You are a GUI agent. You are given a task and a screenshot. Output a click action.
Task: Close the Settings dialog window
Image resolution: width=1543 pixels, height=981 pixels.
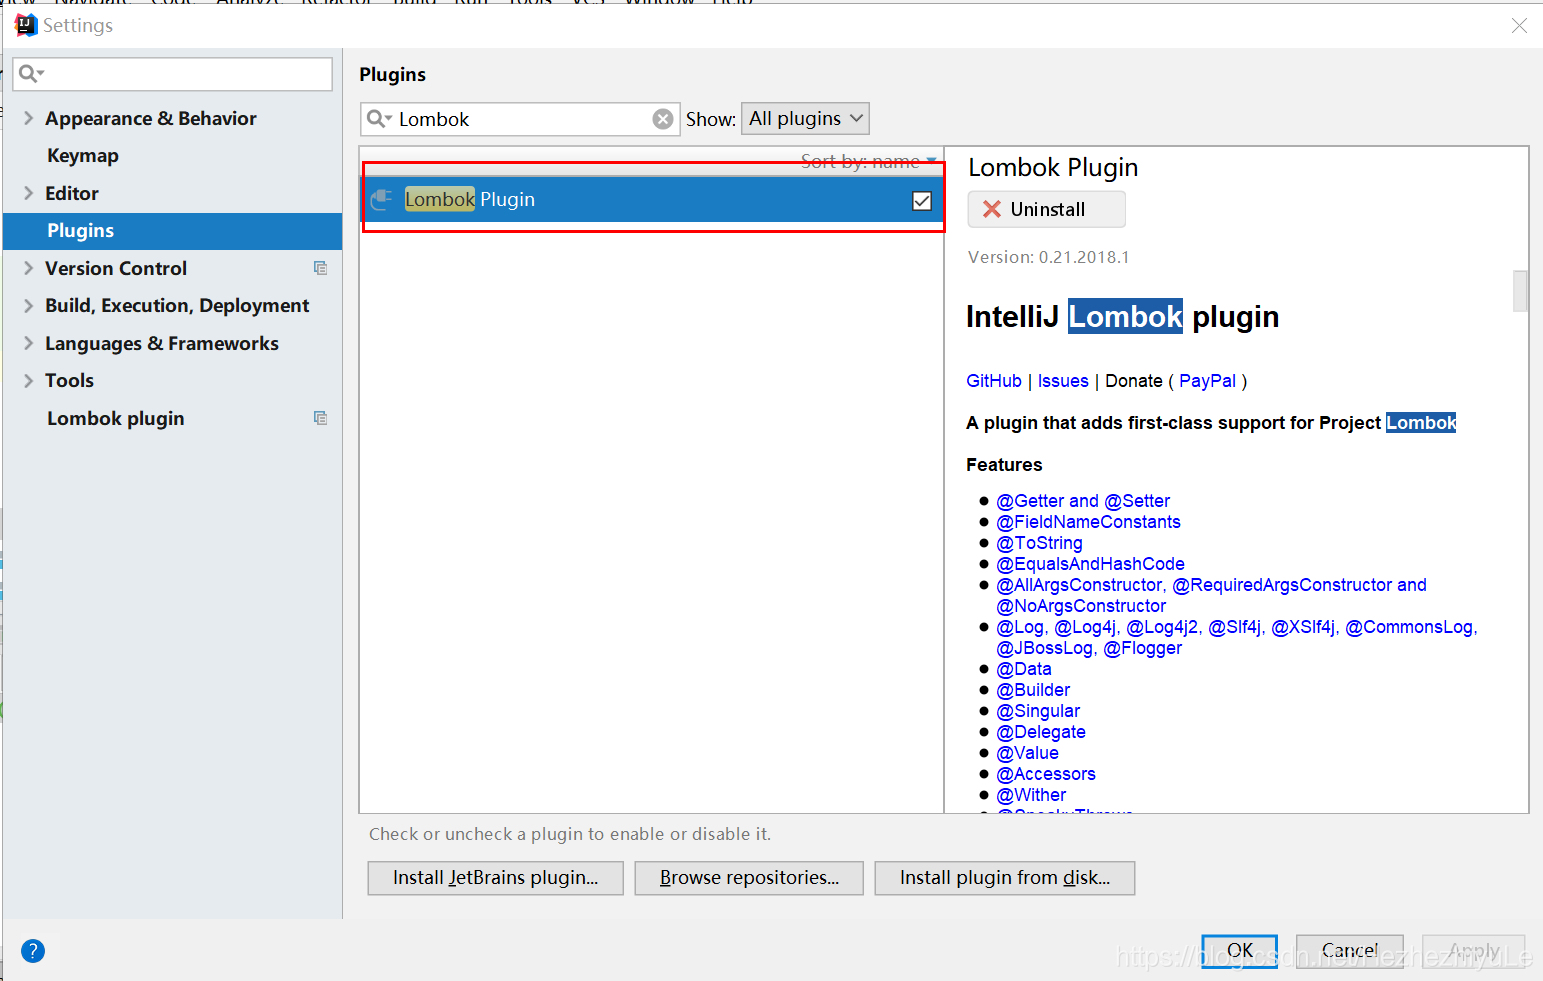tap(1519, 26)
